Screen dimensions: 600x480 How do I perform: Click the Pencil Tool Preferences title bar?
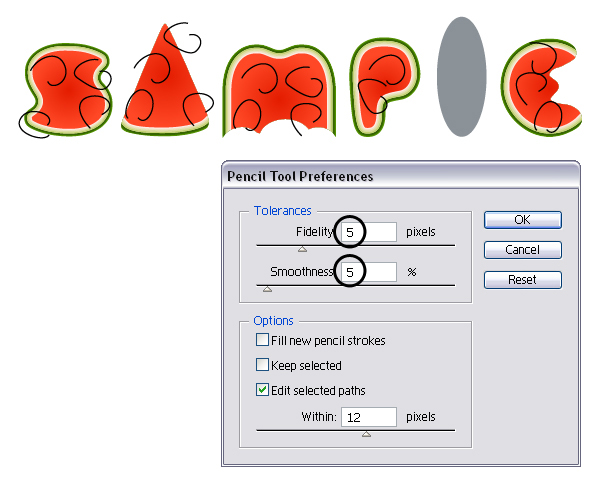401,176
